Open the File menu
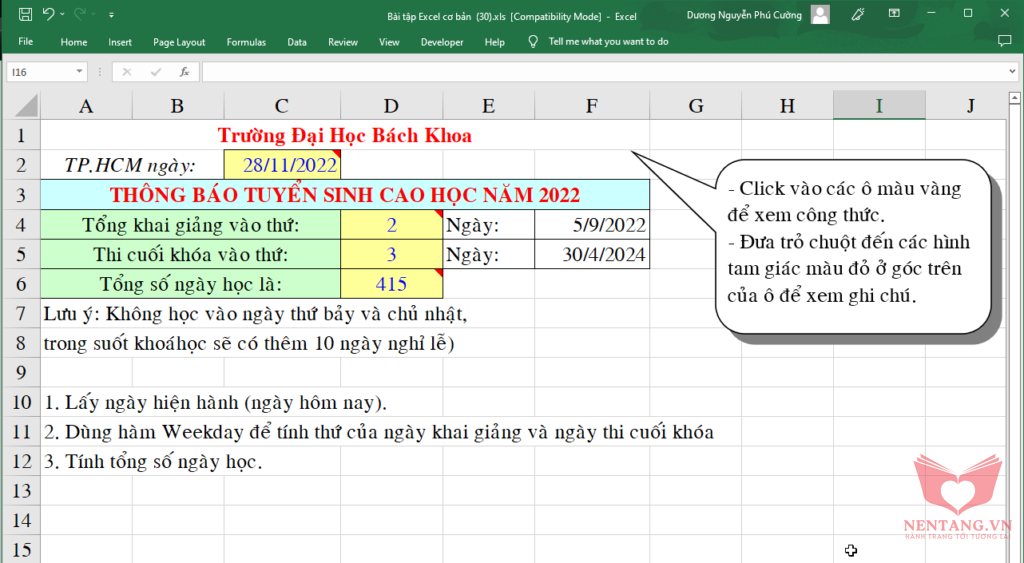1024x563 pixels. pyautogui.click(x=26, y=42)
